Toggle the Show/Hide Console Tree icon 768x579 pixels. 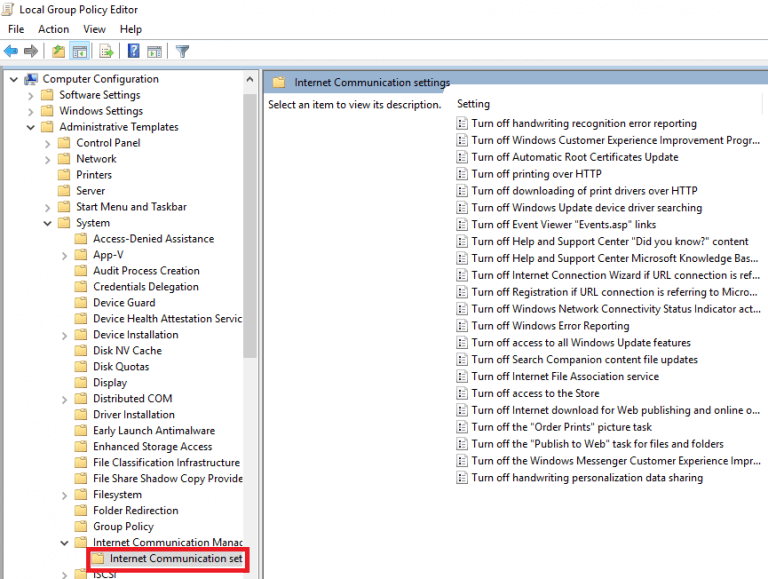79,51
